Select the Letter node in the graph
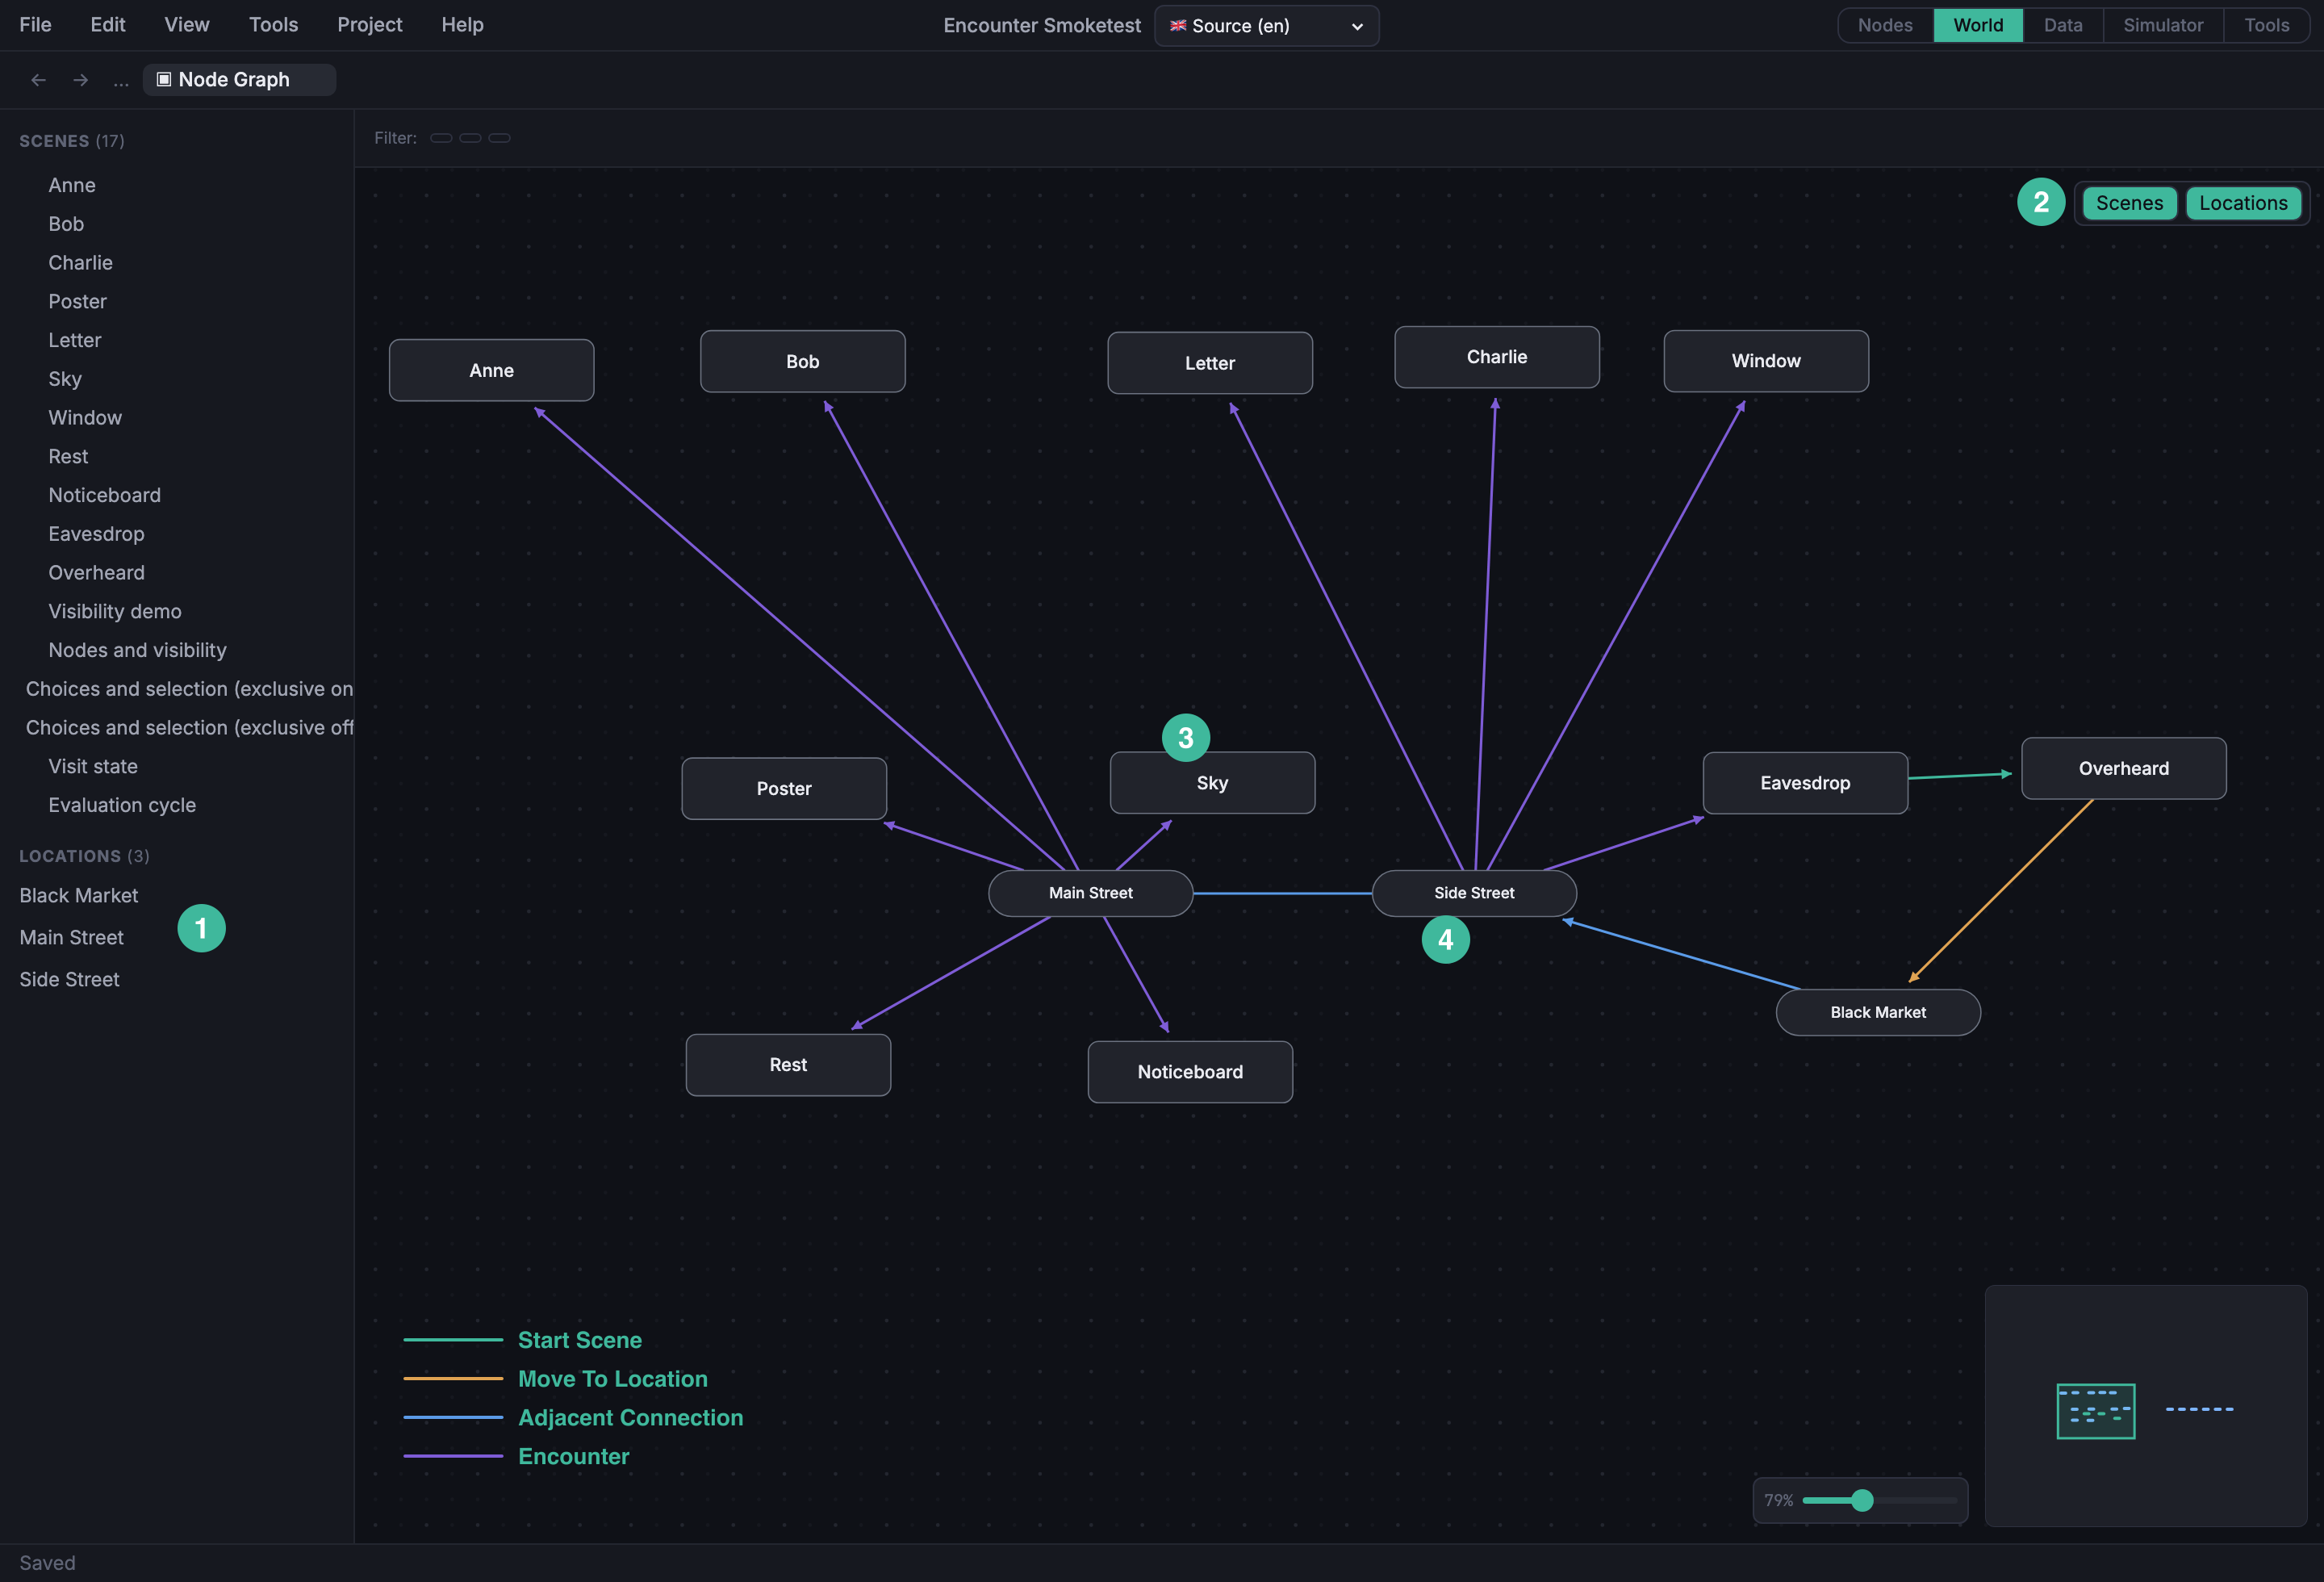2324x1582 pixels. (1210, 363)
